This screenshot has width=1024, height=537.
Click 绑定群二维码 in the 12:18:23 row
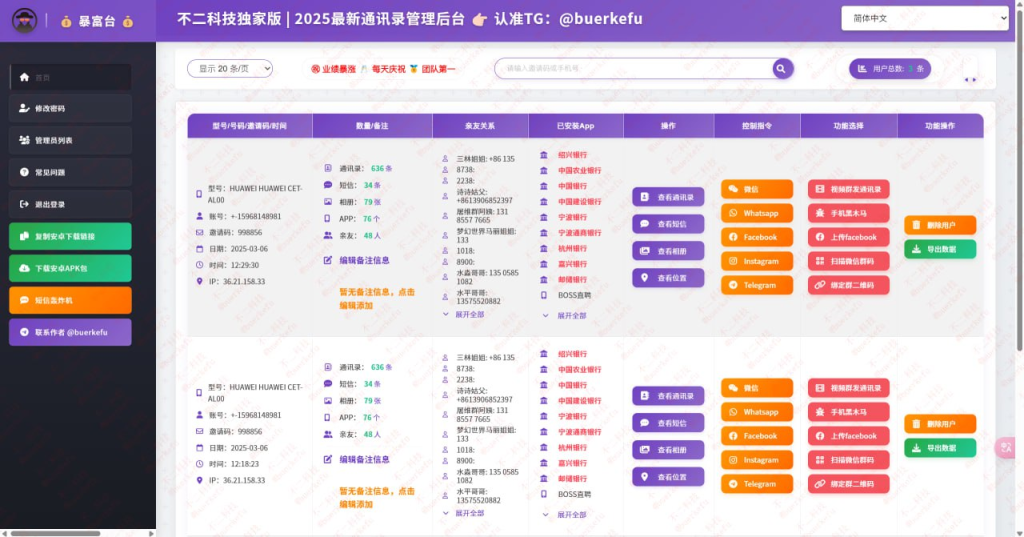click(x=848, y=484)
